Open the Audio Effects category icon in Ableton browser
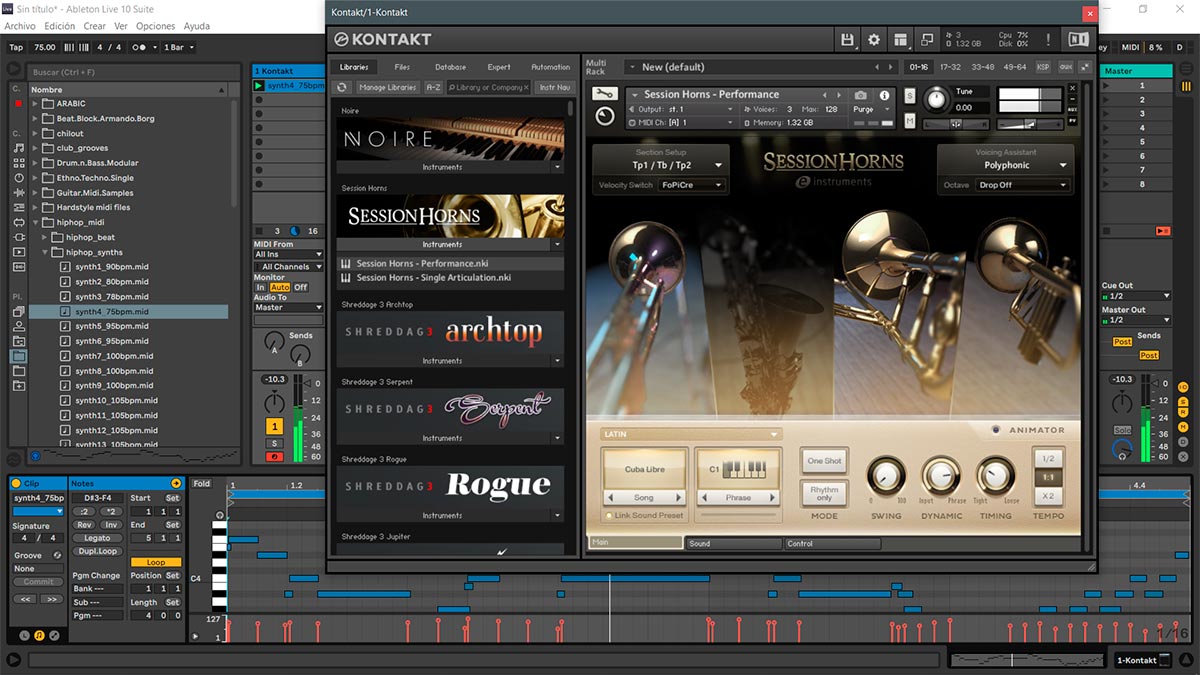The height and width of the screenshot is (675, 1200). point(18,192)
